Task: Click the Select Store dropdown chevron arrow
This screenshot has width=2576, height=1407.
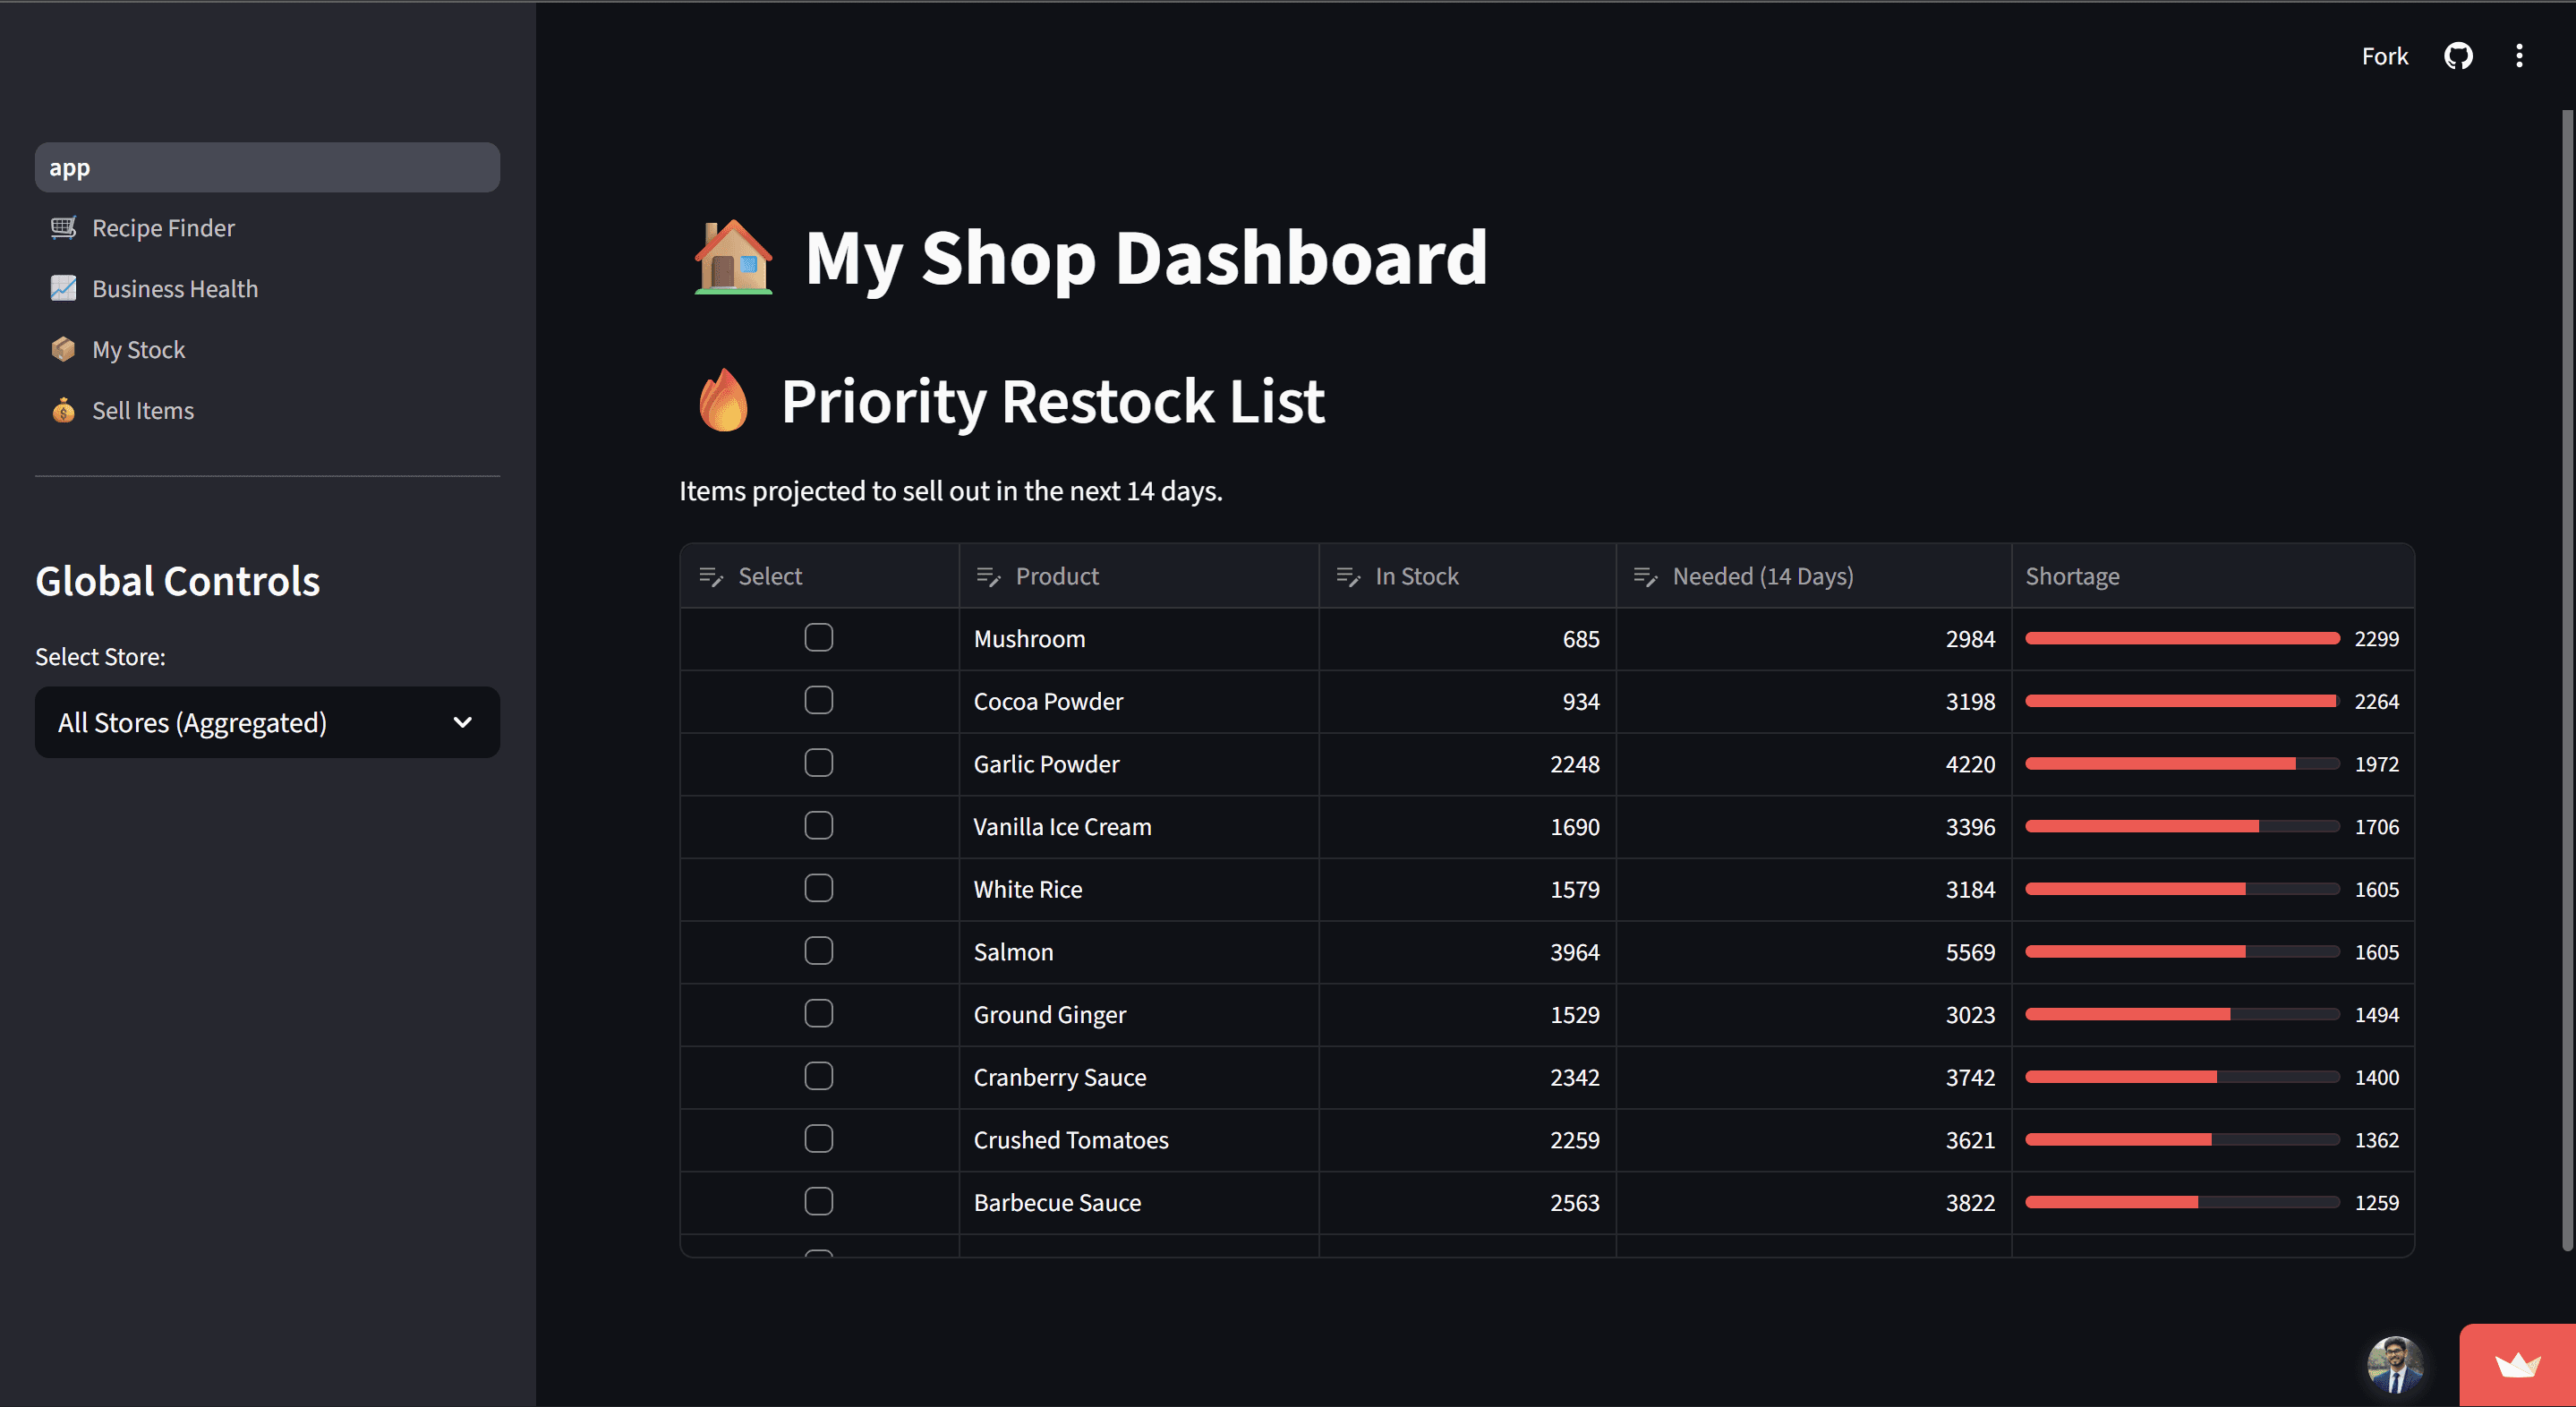Action: coord(462,722)
